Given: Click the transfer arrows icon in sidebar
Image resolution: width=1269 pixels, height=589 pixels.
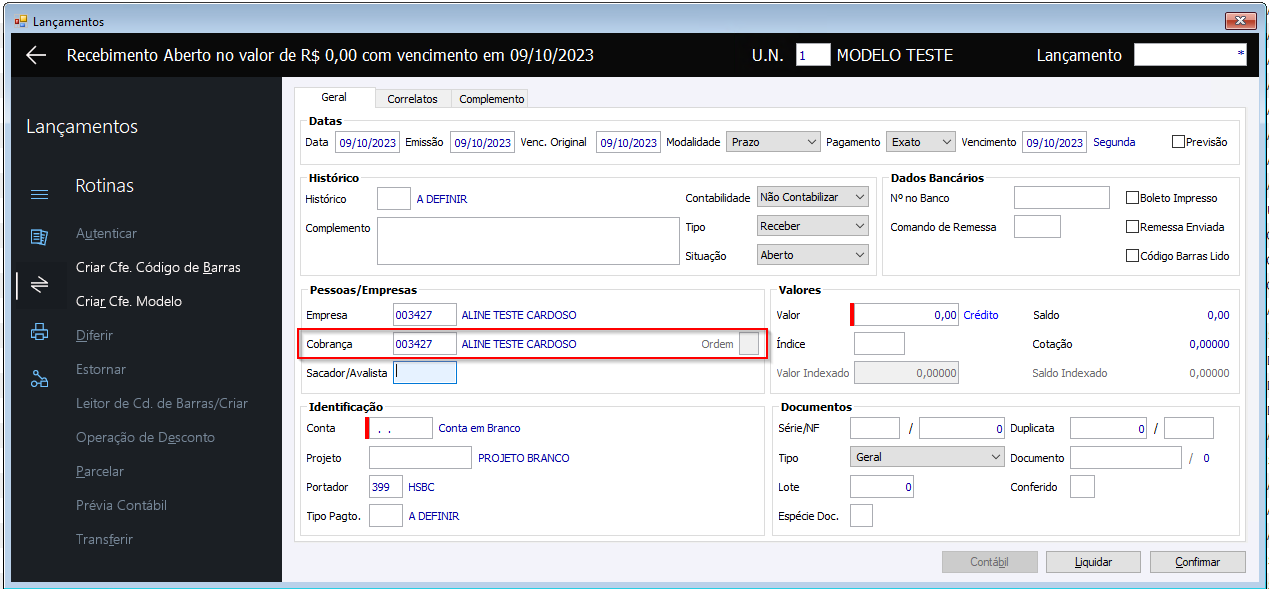Looking at the screenshot, I should coord(39,285).
